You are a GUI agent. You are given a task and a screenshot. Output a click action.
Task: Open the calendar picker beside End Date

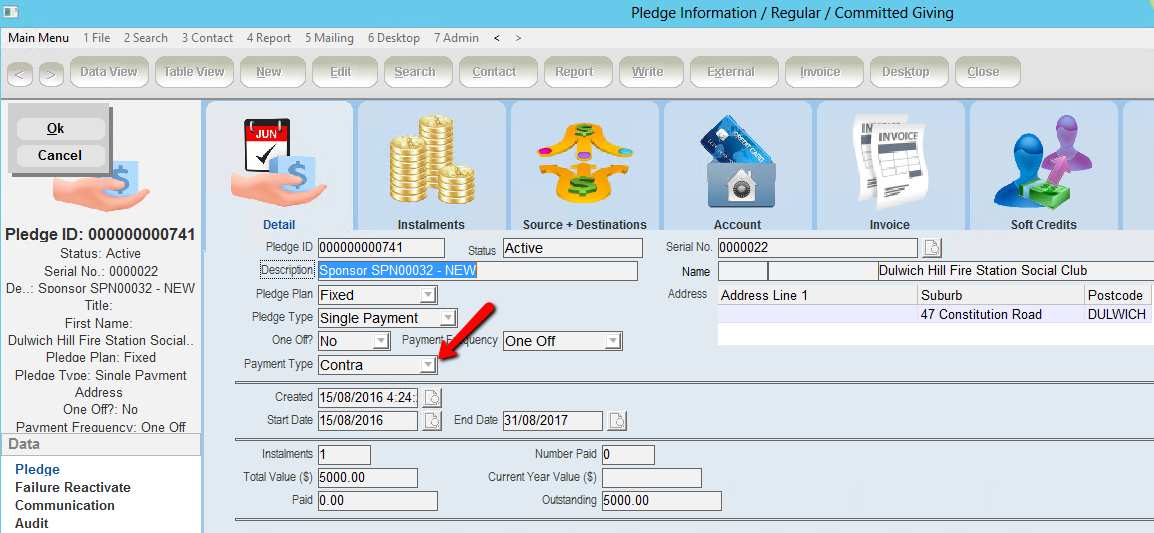617,421
